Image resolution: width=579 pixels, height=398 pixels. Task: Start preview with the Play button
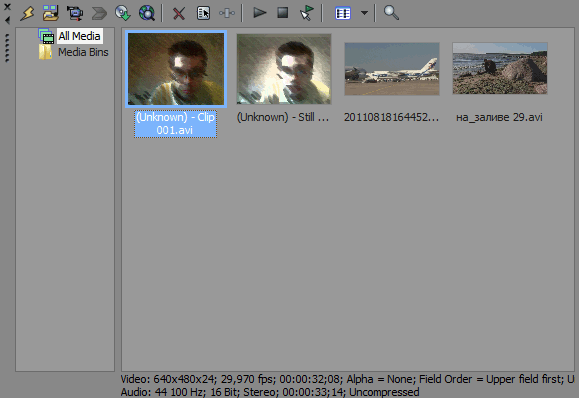[260, 13]
